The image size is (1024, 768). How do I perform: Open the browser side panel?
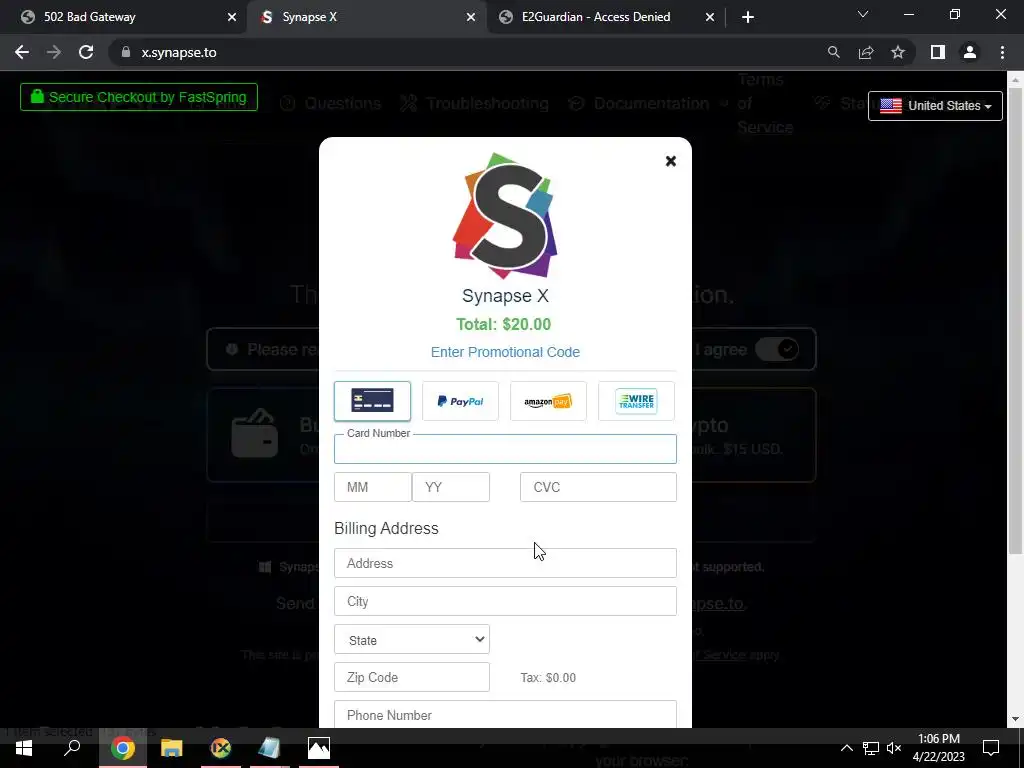pyautogui.click(x=938, y=52)
